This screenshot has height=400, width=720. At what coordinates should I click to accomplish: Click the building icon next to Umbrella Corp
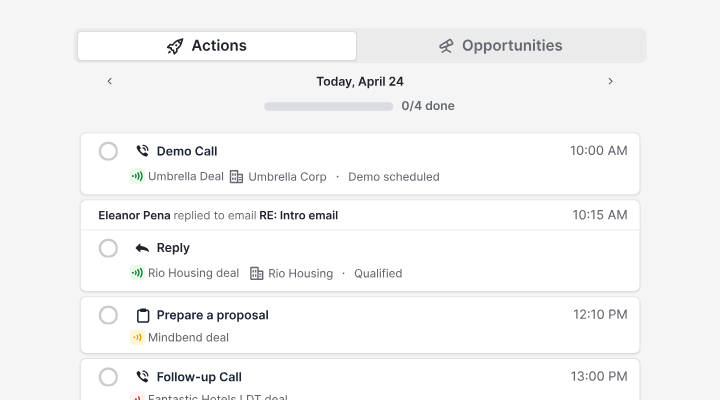click(x=236, y=177)
